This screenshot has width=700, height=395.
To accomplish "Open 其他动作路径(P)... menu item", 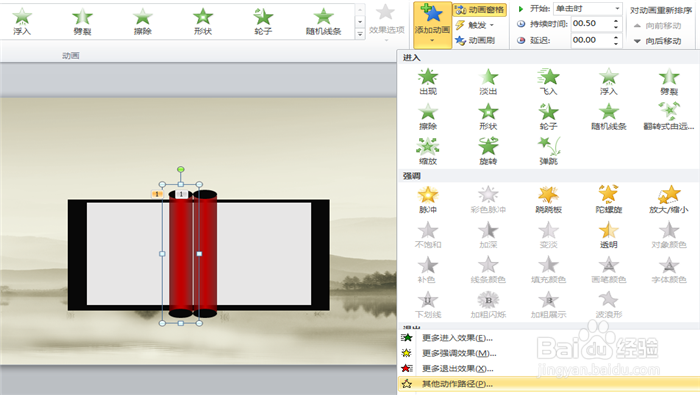I will click(x=548, y=384).
